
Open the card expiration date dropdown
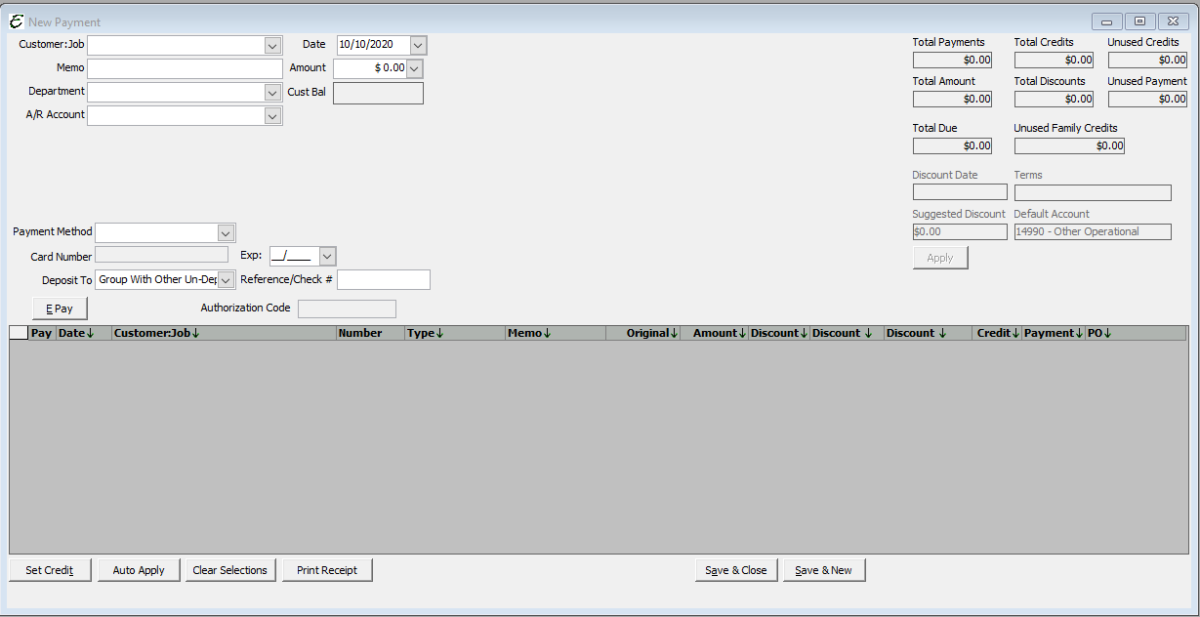[327, 256]
